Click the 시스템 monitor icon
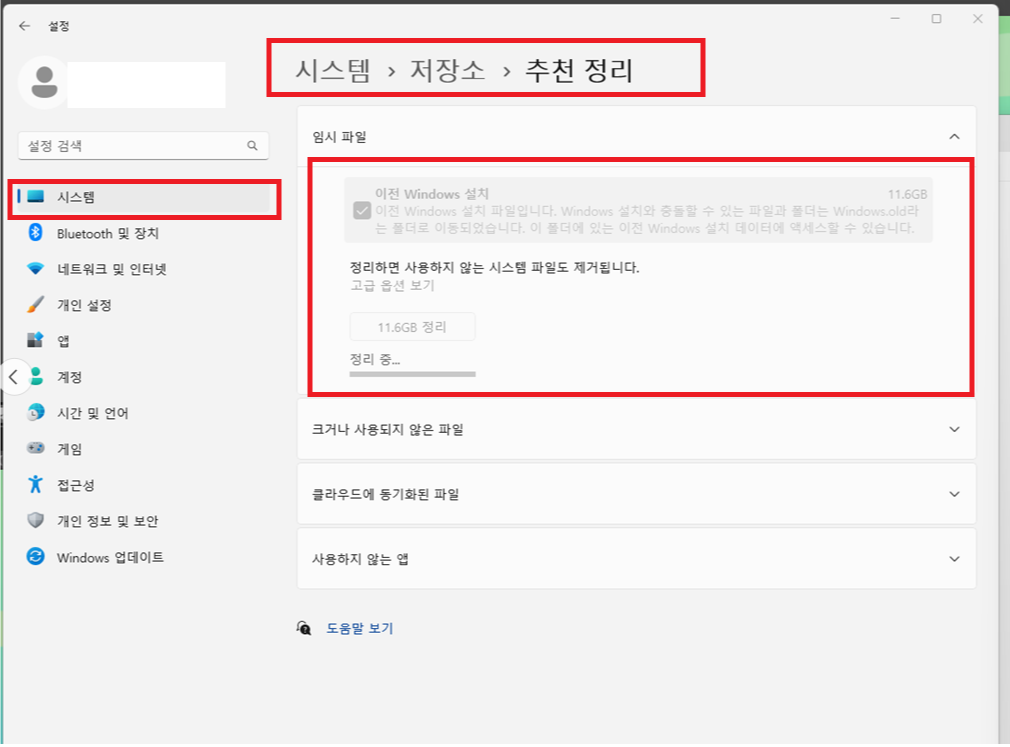The image size is (1010, 747). click(35, 196)
